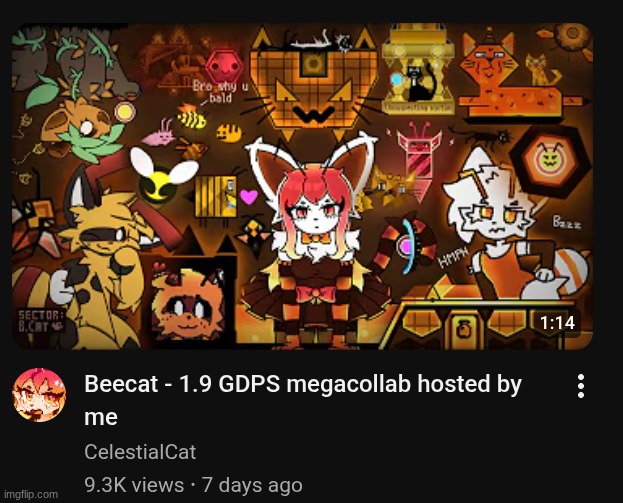Click the Bro why u bald text
The width and height of the screenshot is (623, 503).
[219, 92]
